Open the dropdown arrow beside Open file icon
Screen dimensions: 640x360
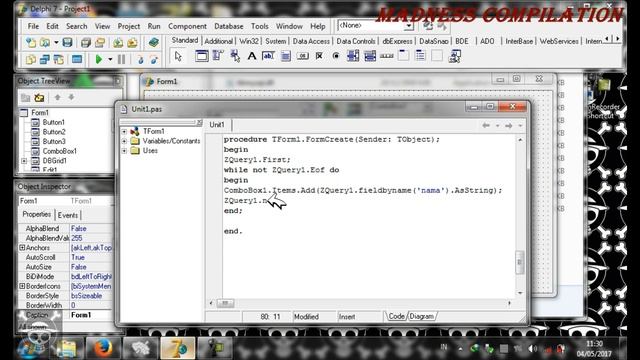tap(56, 42)
